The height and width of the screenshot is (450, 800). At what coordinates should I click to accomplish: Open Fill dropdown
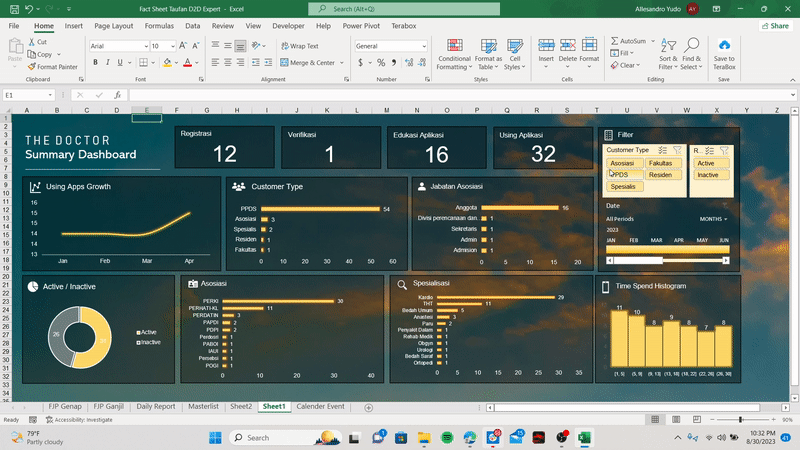pyautogui.click(x=622, y=53)
